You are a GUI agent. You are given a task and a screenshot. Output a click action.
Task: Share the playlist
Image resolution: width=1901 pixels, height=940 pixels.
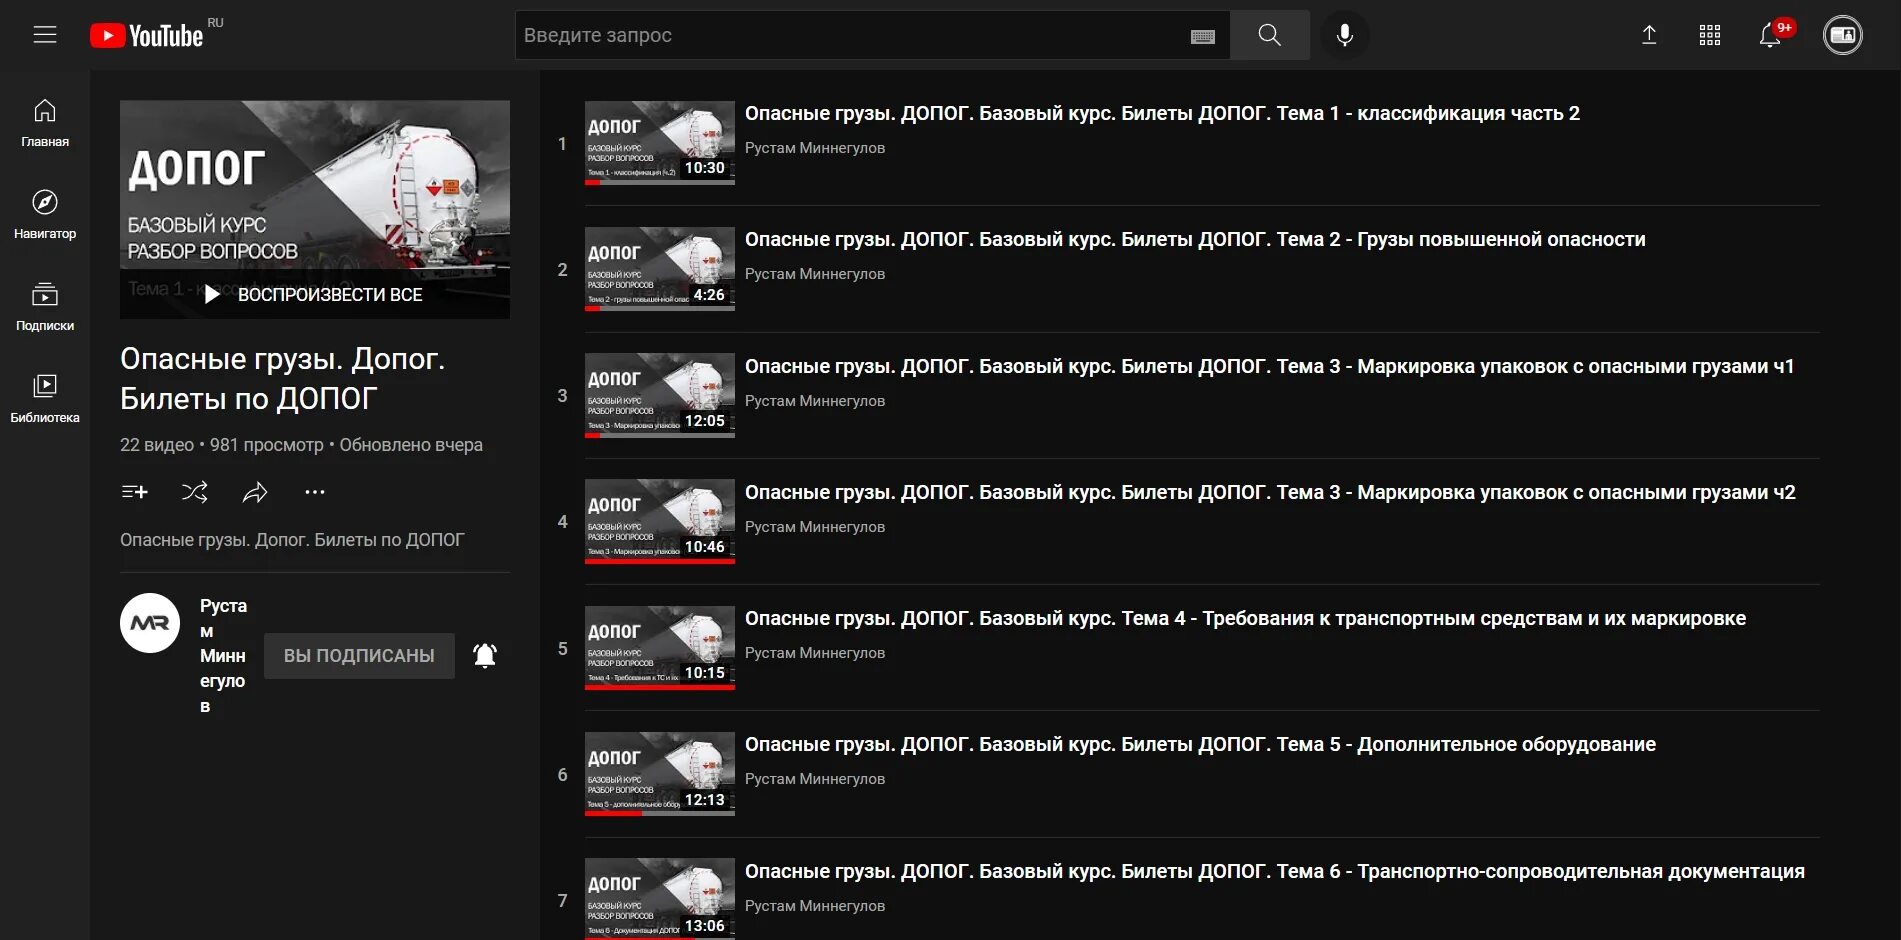(255, 492)
